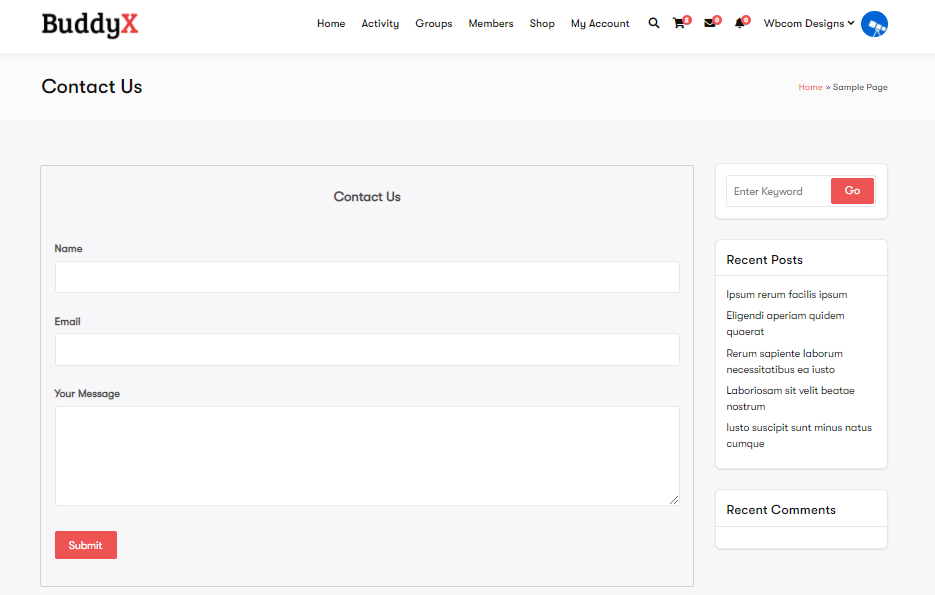Click the user avatar profile picture
The image size is (935, 595).
click(x=874, y=24)
